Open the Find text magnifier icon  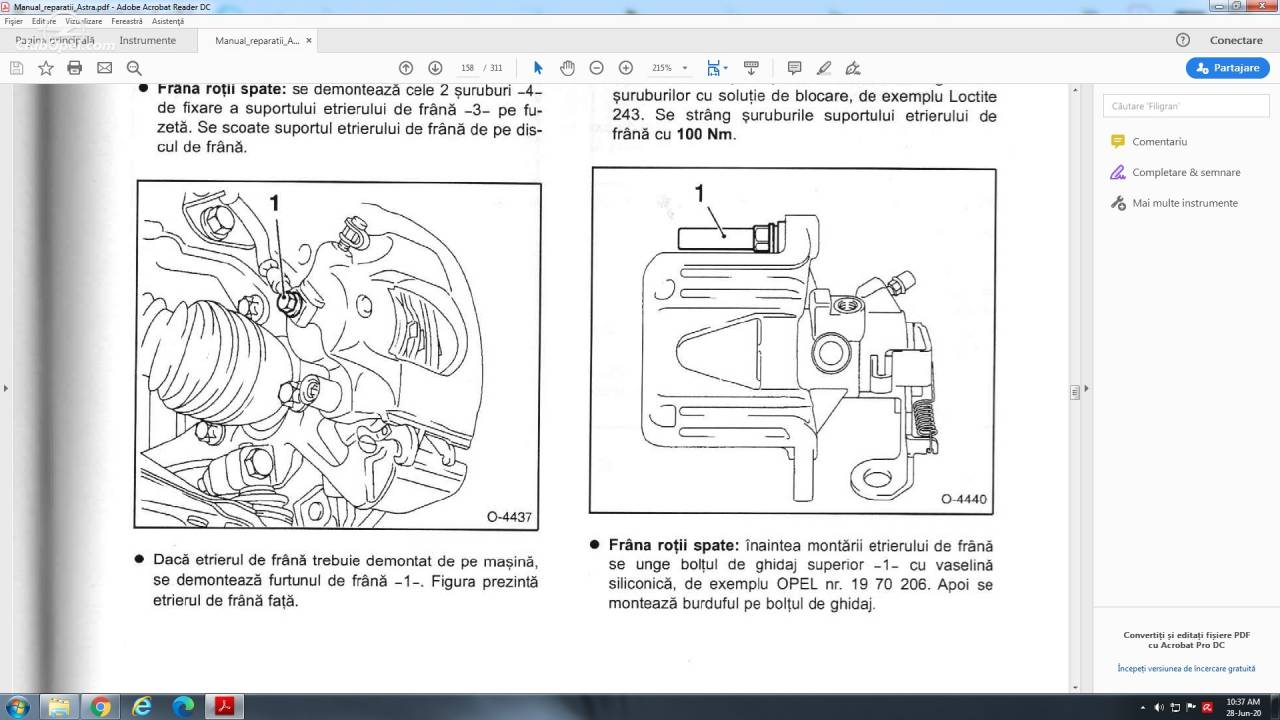pos(134,68)
